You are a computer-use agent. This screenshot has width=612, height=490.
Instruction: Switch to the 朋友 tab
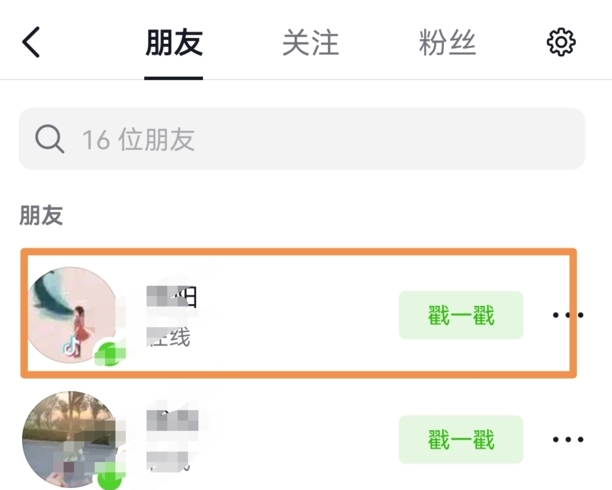[x=174, y=42]
